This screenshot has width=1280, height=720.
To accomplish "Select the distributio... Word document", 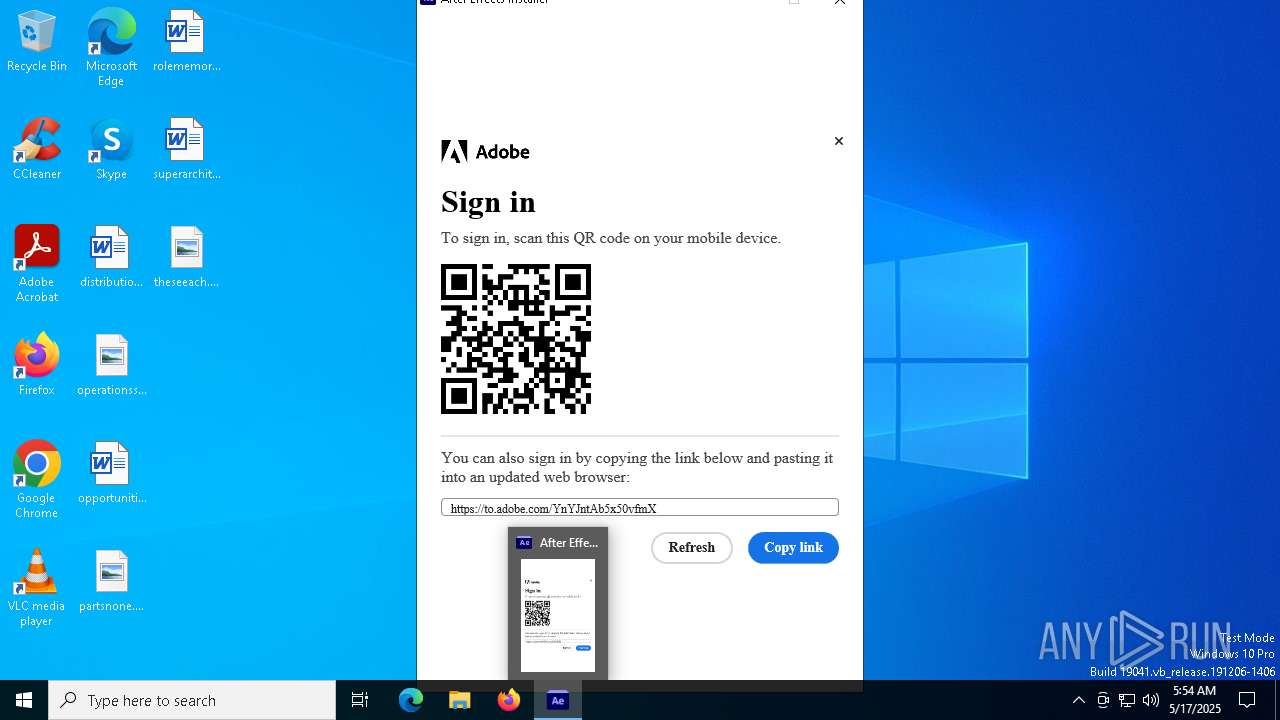I will pyautogui.click(x=111, y=258).
